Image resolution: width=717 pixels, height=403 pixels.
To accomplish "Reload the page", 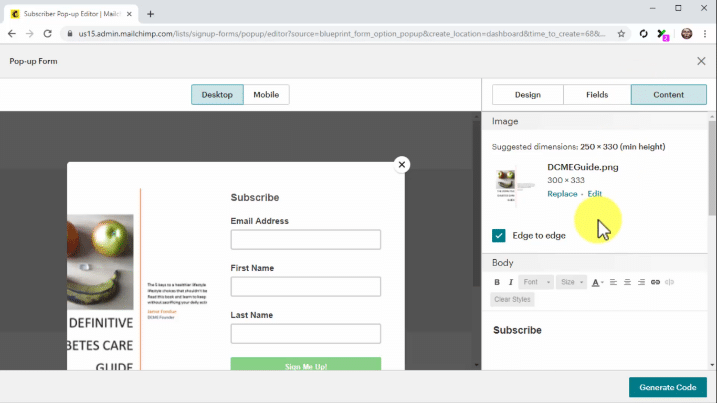I will 48,33.
